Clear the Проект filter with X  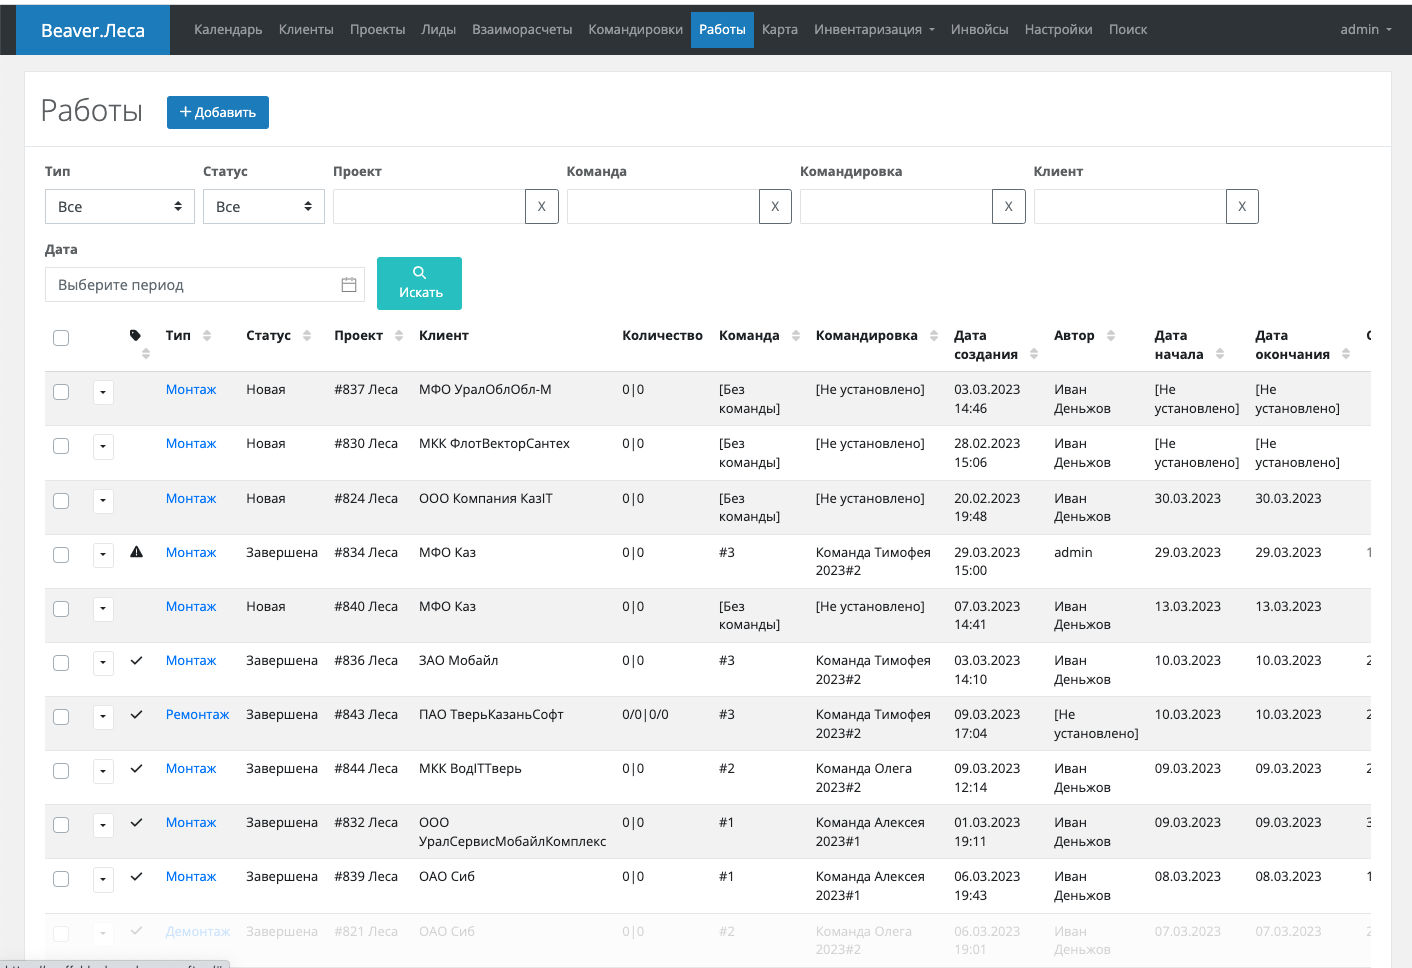click(x=541, y=207)
